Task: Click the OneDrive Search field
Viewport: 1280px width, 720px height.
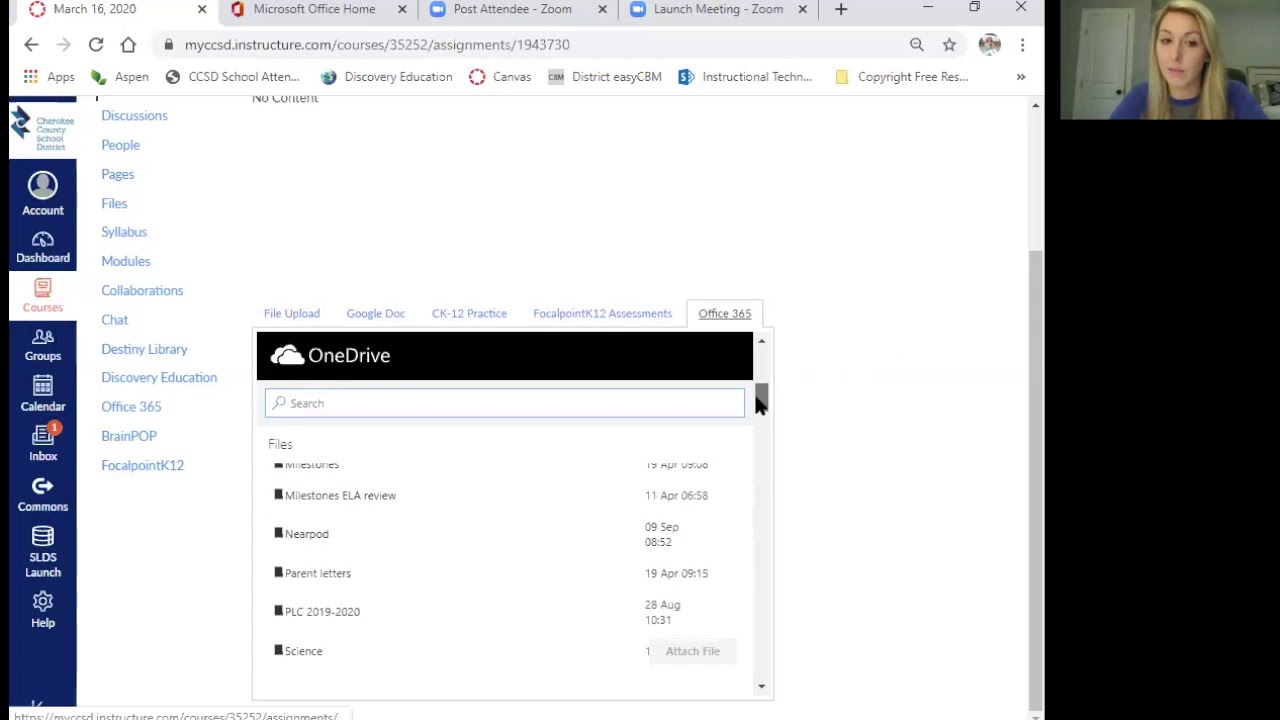Action: point(505,403)
